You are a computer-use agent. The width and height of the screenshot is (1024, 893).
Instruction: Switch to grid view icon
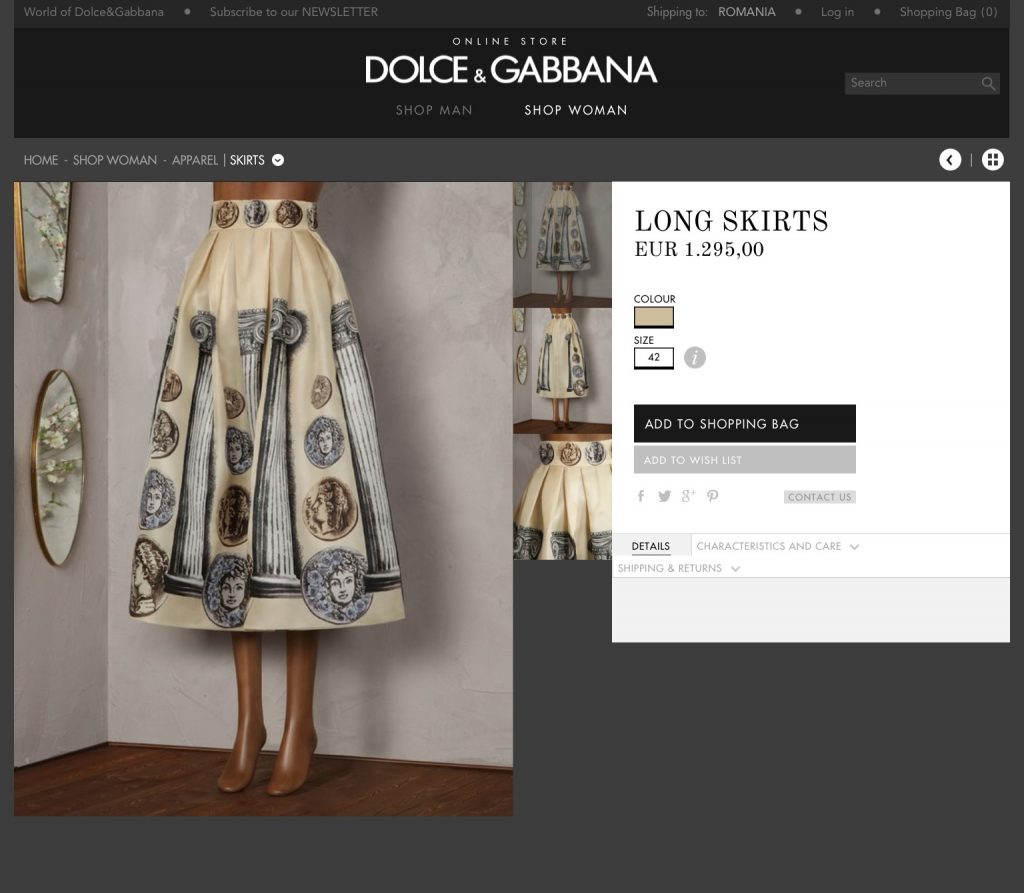tap(992, 160)
